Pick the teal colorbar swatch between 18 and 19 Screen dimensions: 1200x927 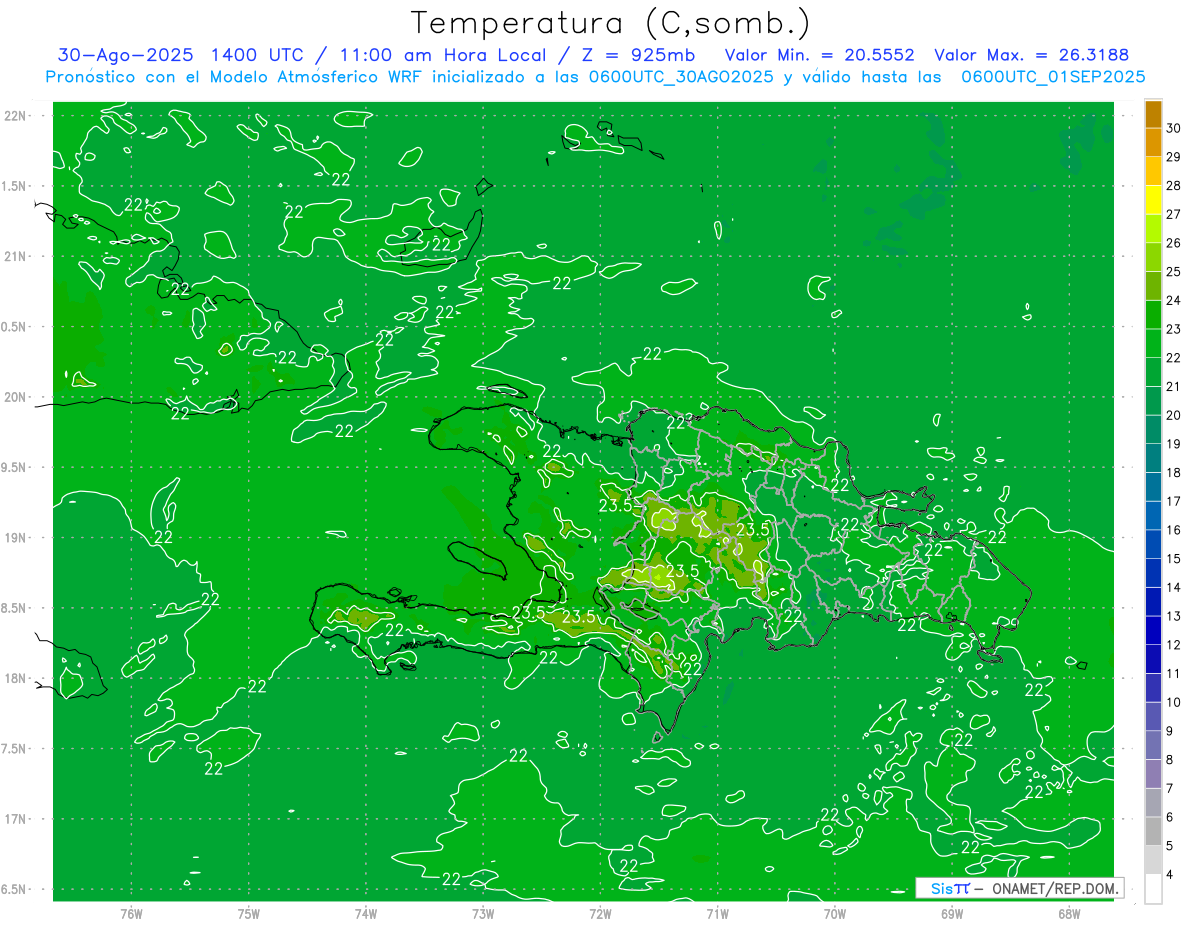coord(1153,458)
